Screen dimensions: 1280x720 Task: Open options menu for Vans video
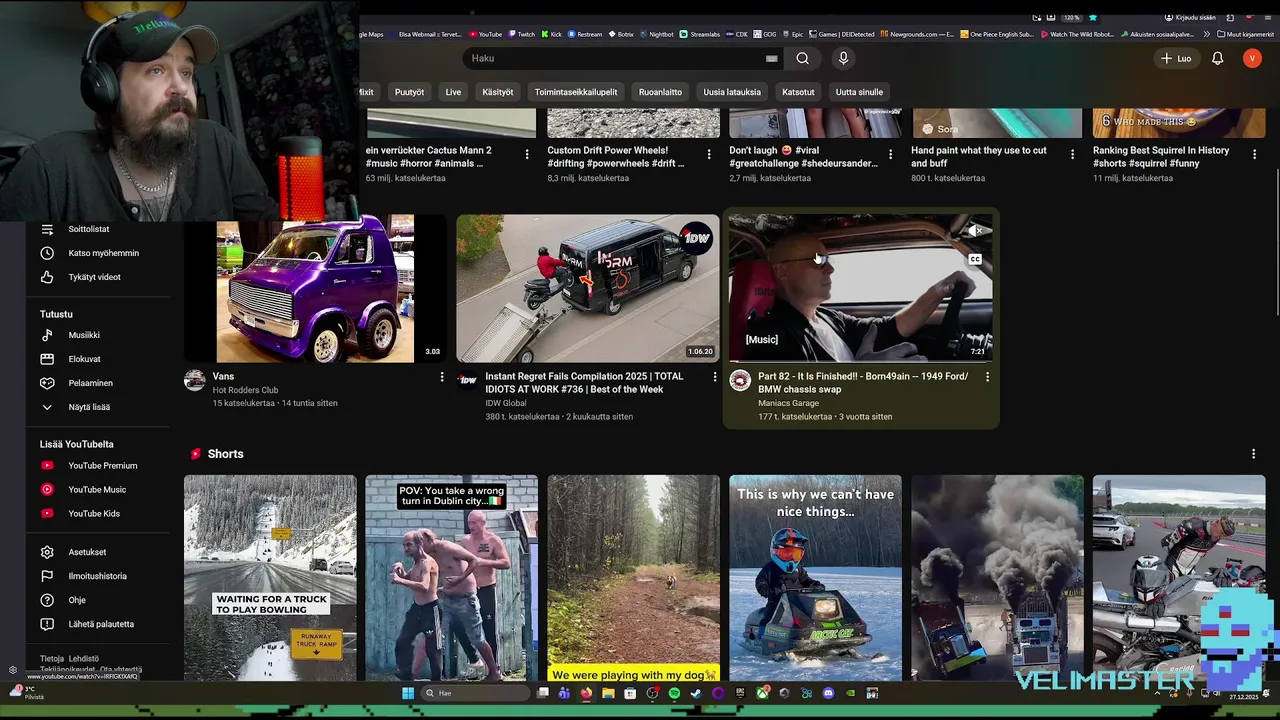(442, 377)
